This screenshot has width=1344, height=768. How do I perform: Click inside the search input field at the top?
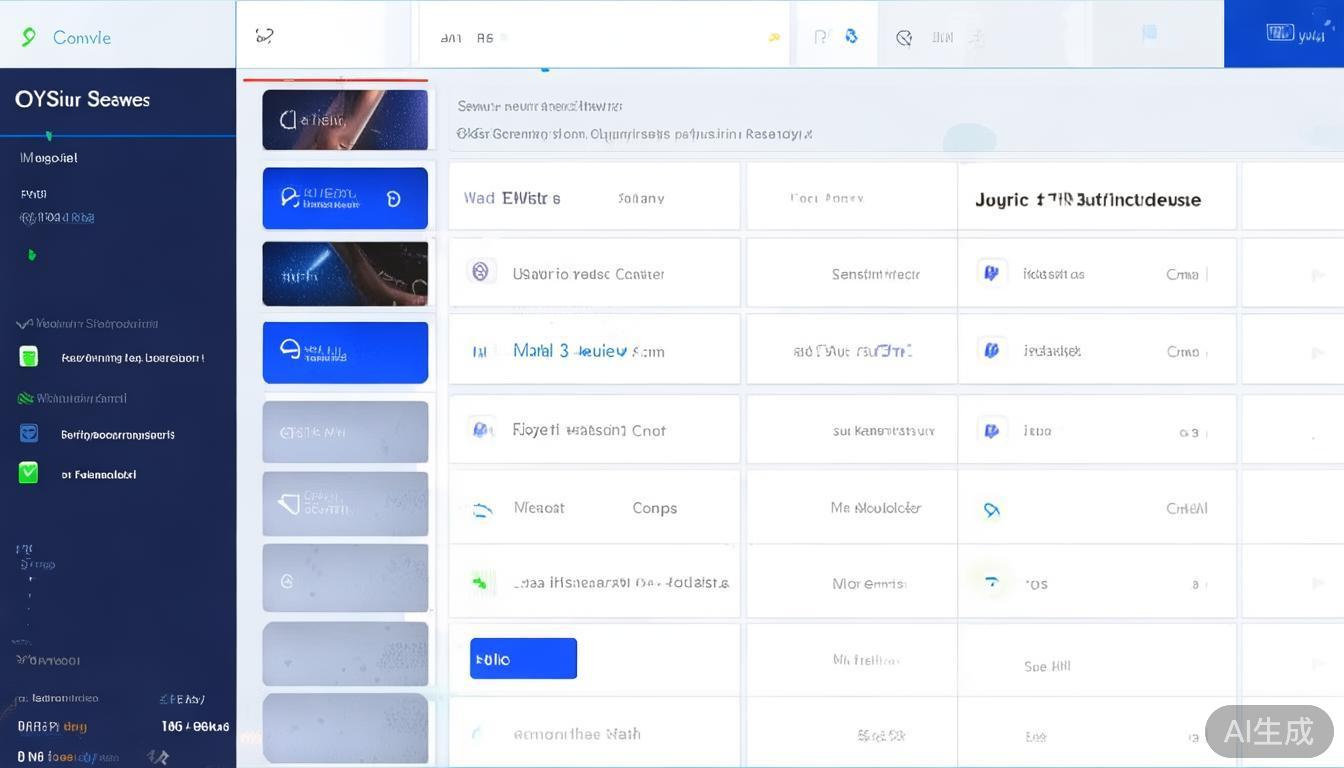pyautogui.click(x=600, y=37)
